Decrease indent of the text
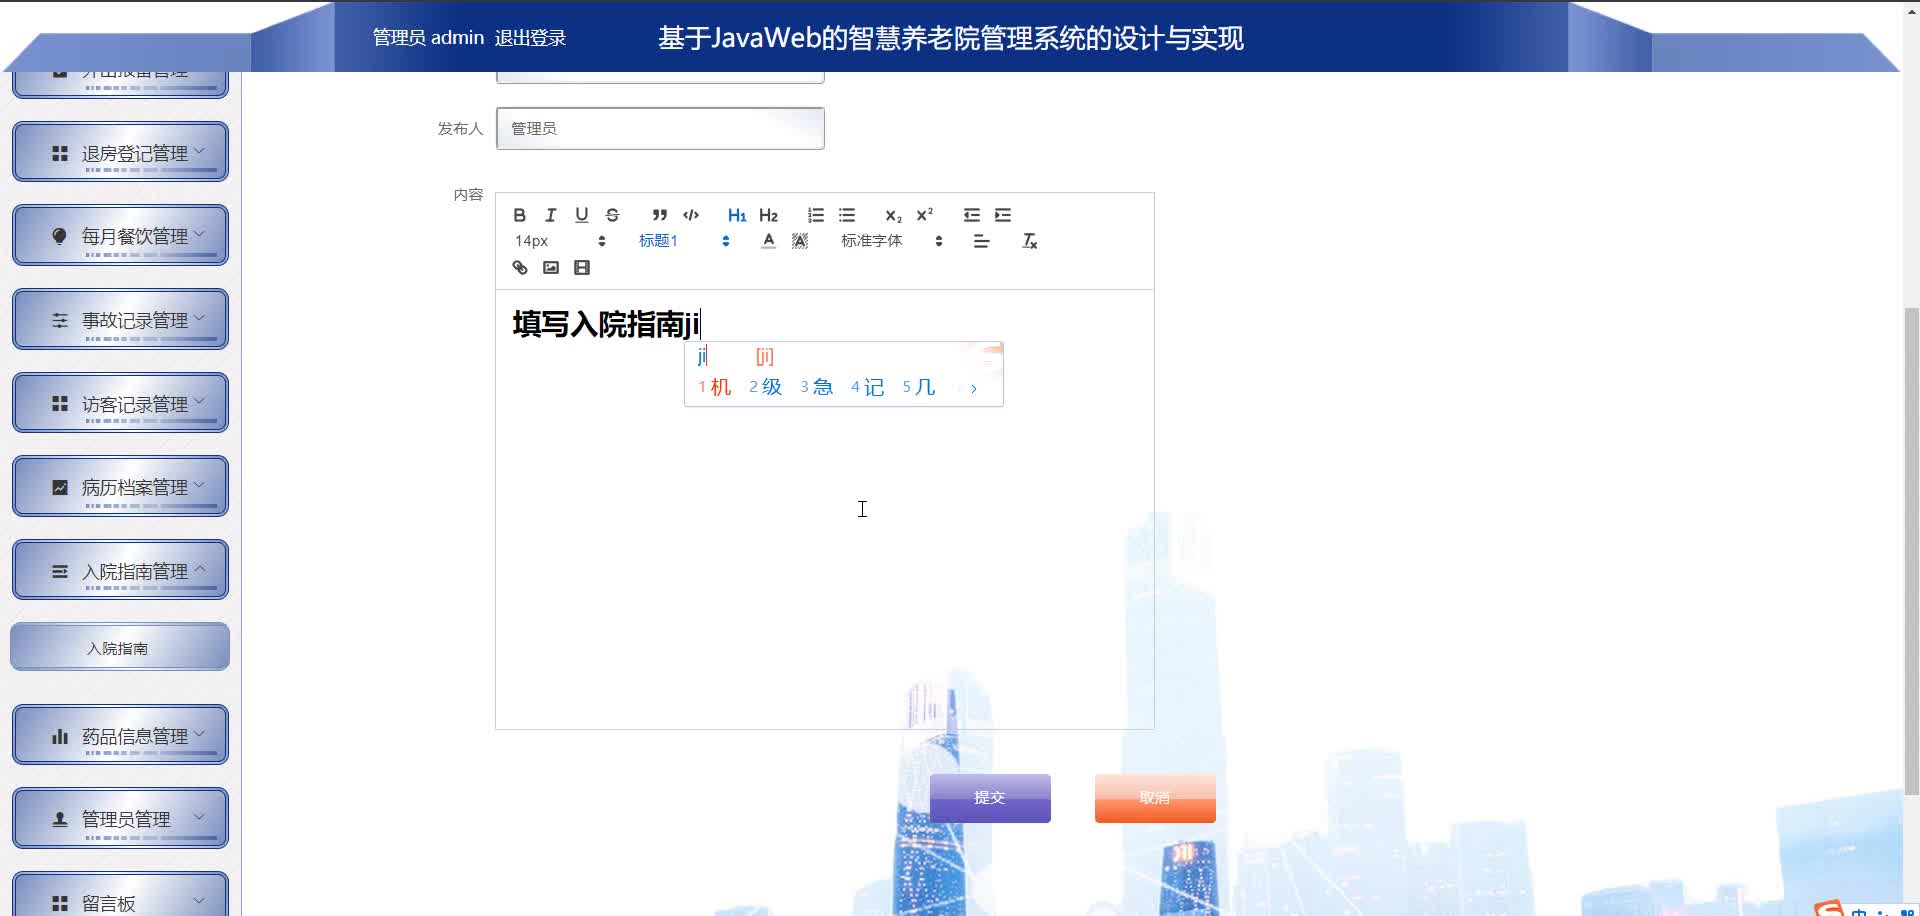 pos(972,215)
